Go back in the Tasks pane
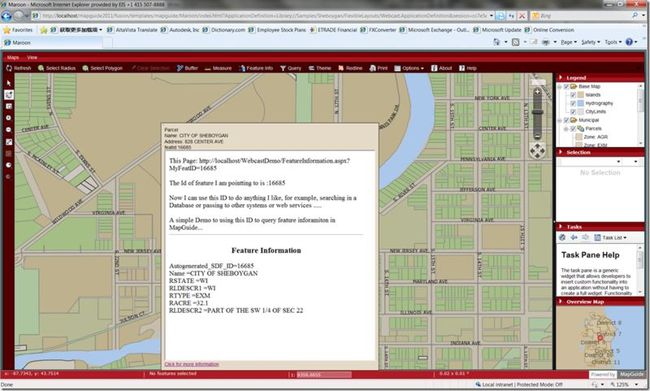Image resolution: width=650 pixels, height=391 pixels. [x=574, y=238]
